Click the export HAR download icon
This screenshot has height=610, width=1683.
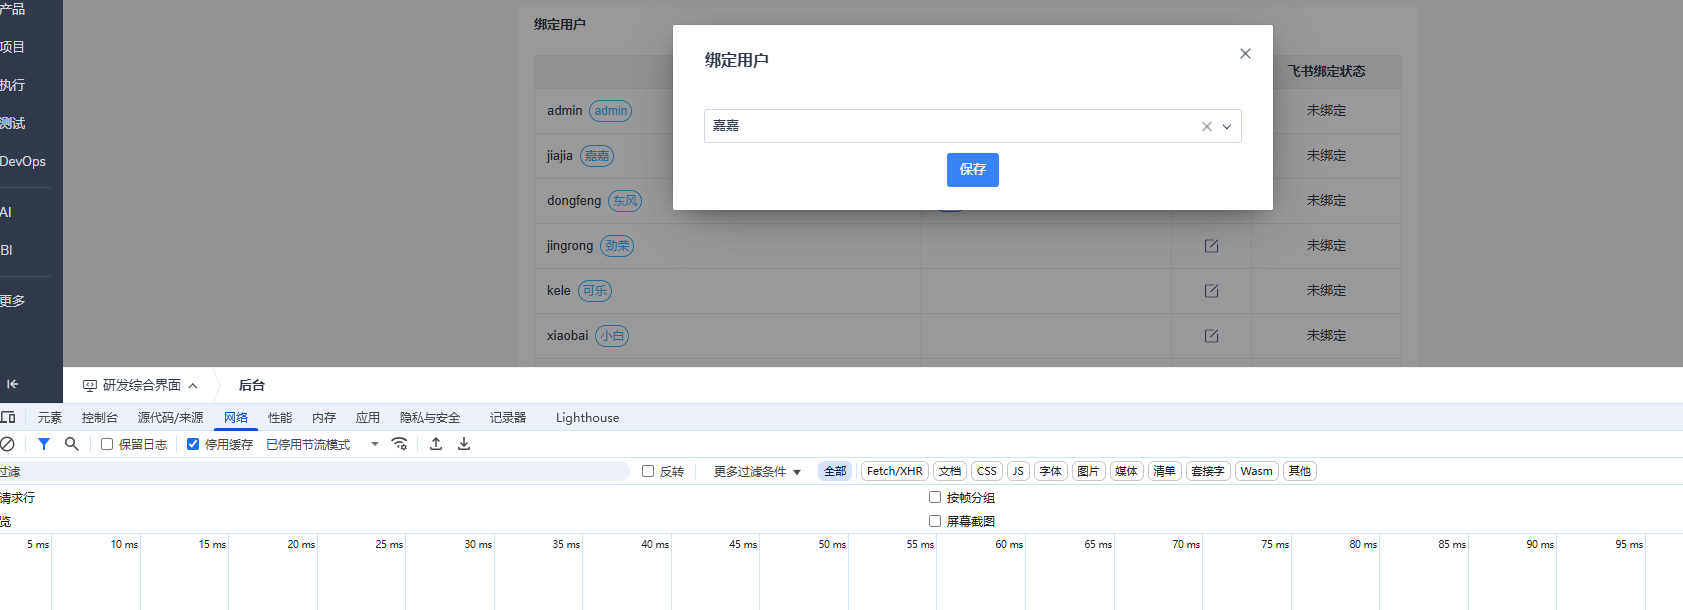point(464,444)
